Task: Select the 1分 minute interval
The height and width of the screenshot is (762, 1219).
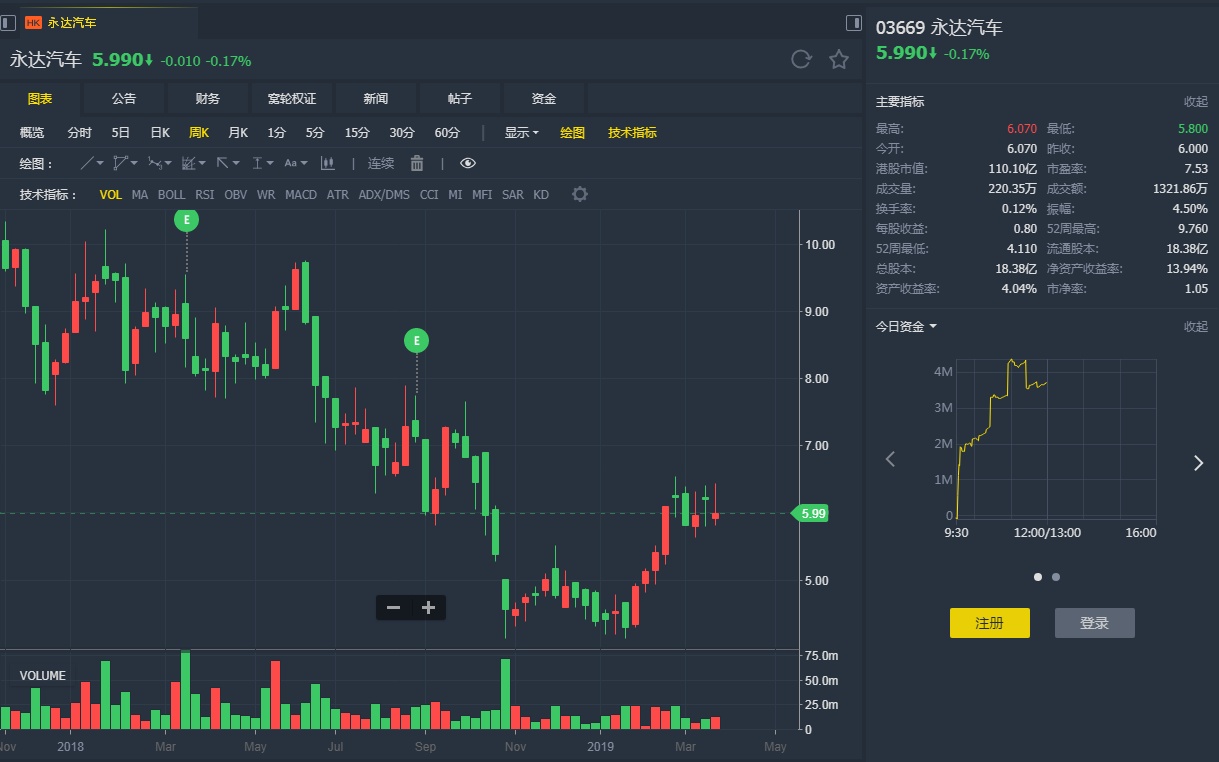Action: (x=276, y=132)
